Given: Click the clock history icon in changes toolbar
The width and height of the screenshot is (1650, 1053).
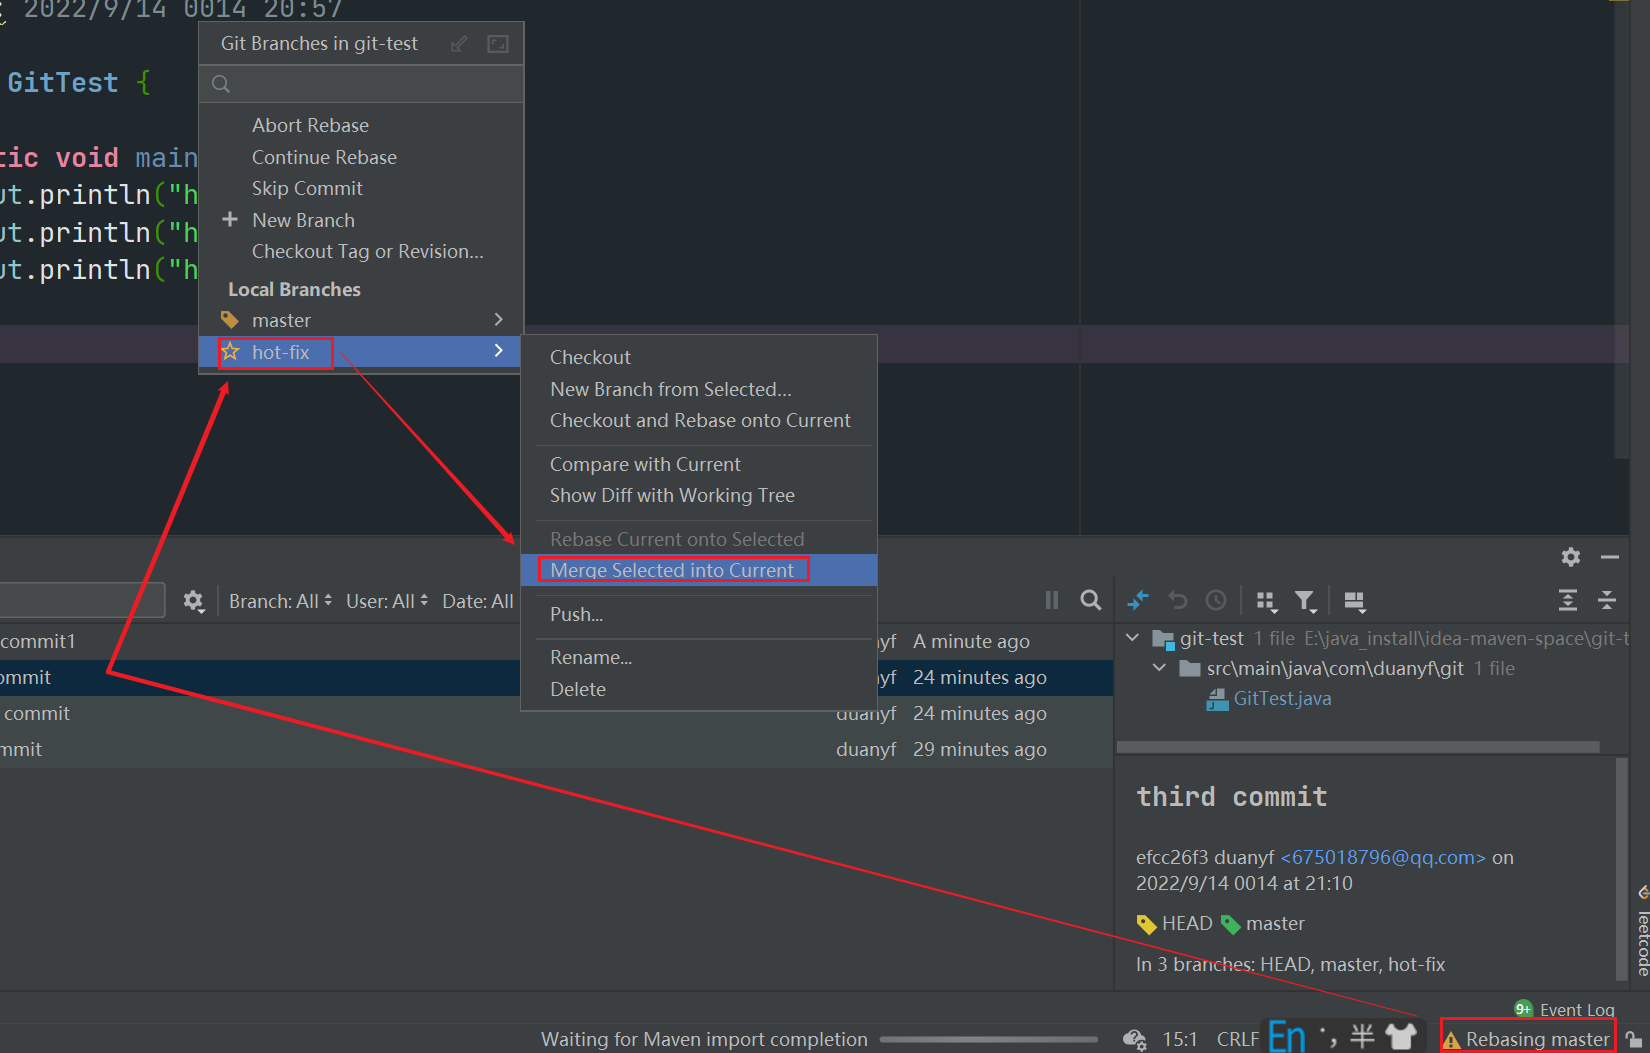Looking at the screenshot, I should point(1216,600).
